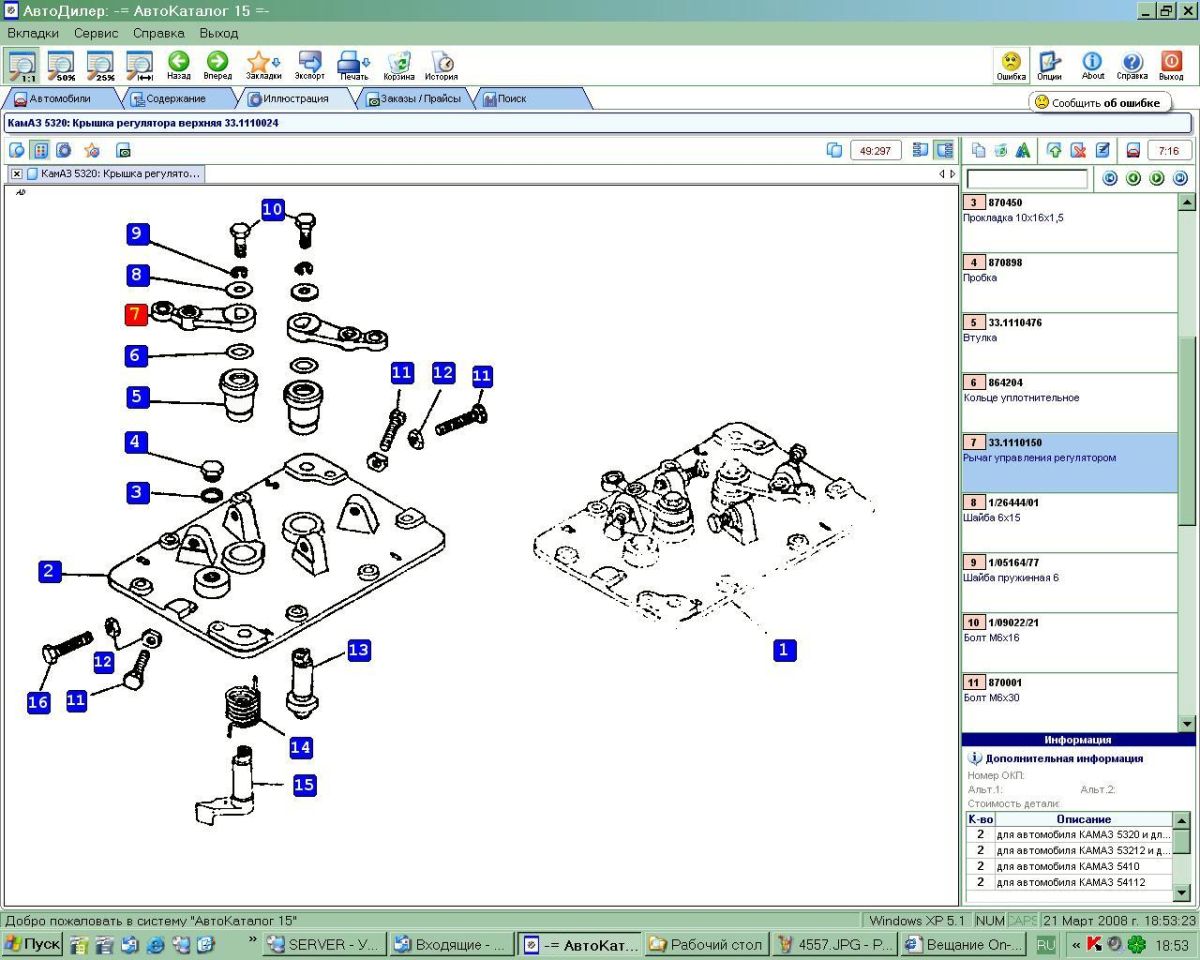
Task: Select part 33.1110476 Втулка in list
Action: pyautogui.click(x=1069, y=342)
